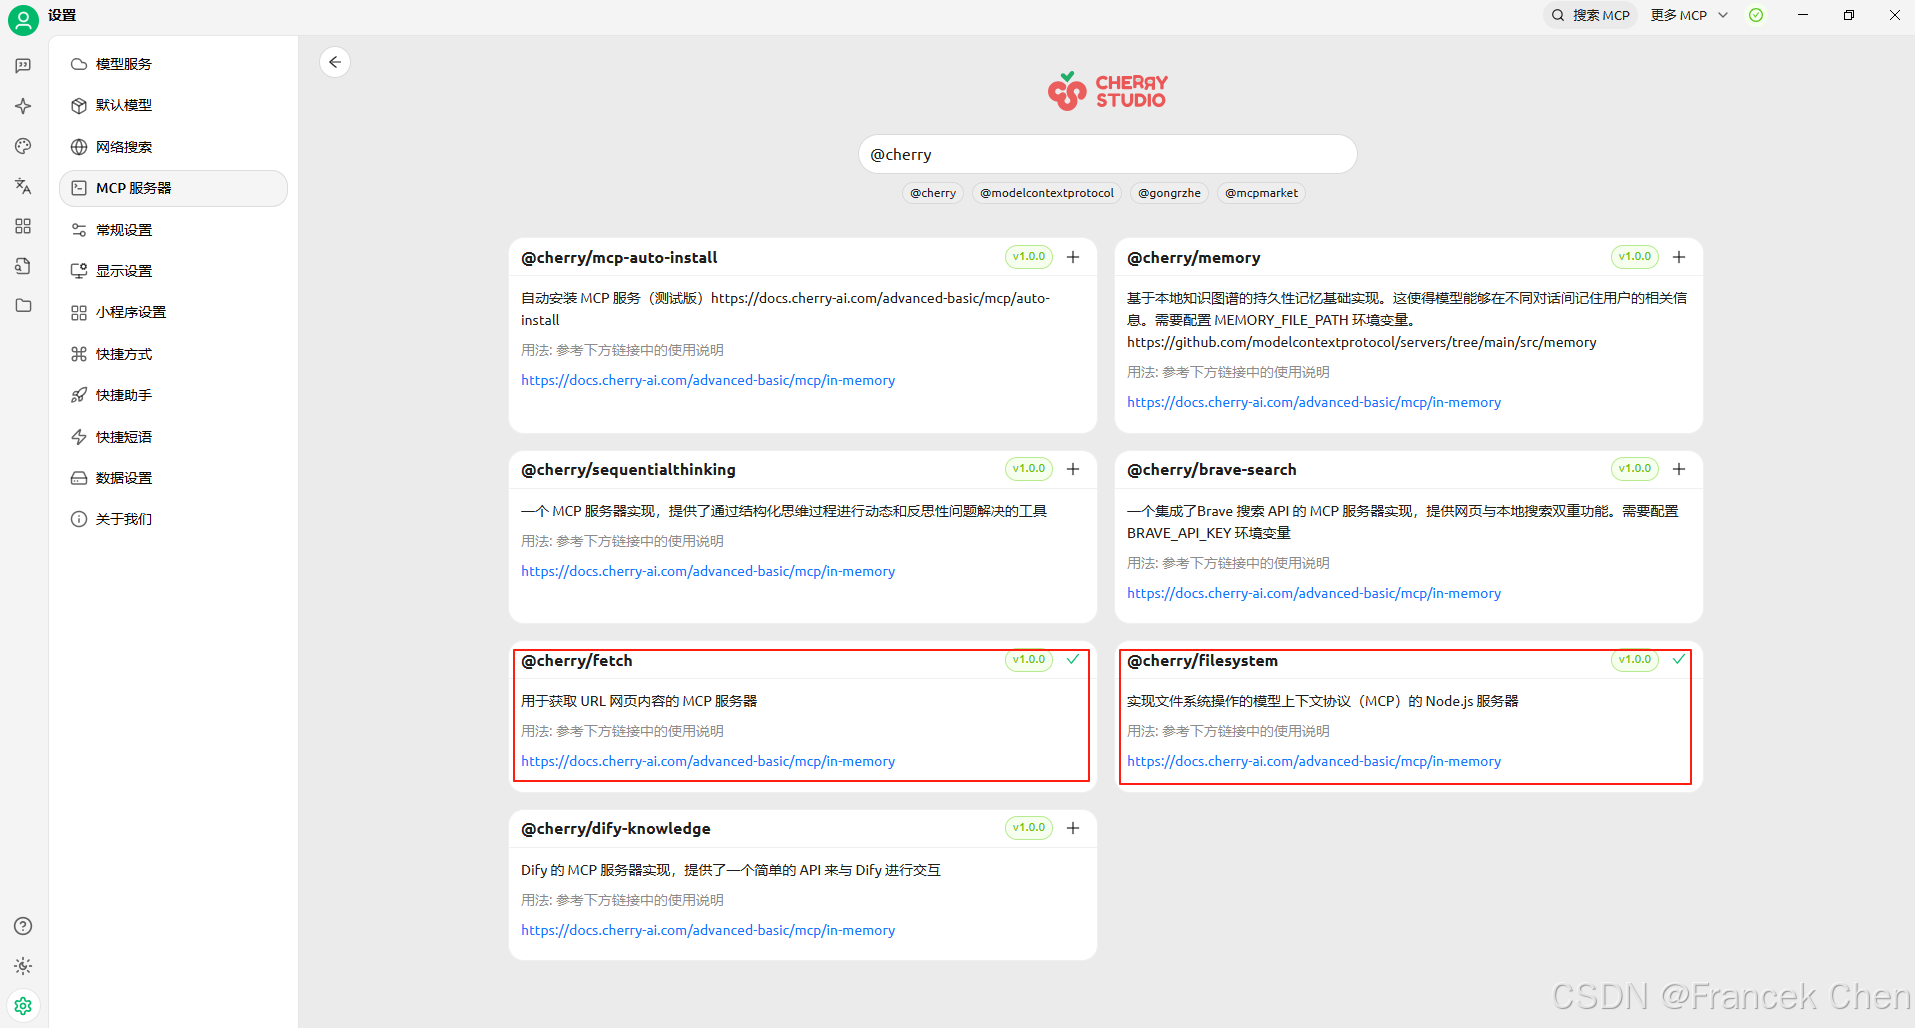Click the help question mark icon
1915x1028 pixels.
[x=23, y=926]
